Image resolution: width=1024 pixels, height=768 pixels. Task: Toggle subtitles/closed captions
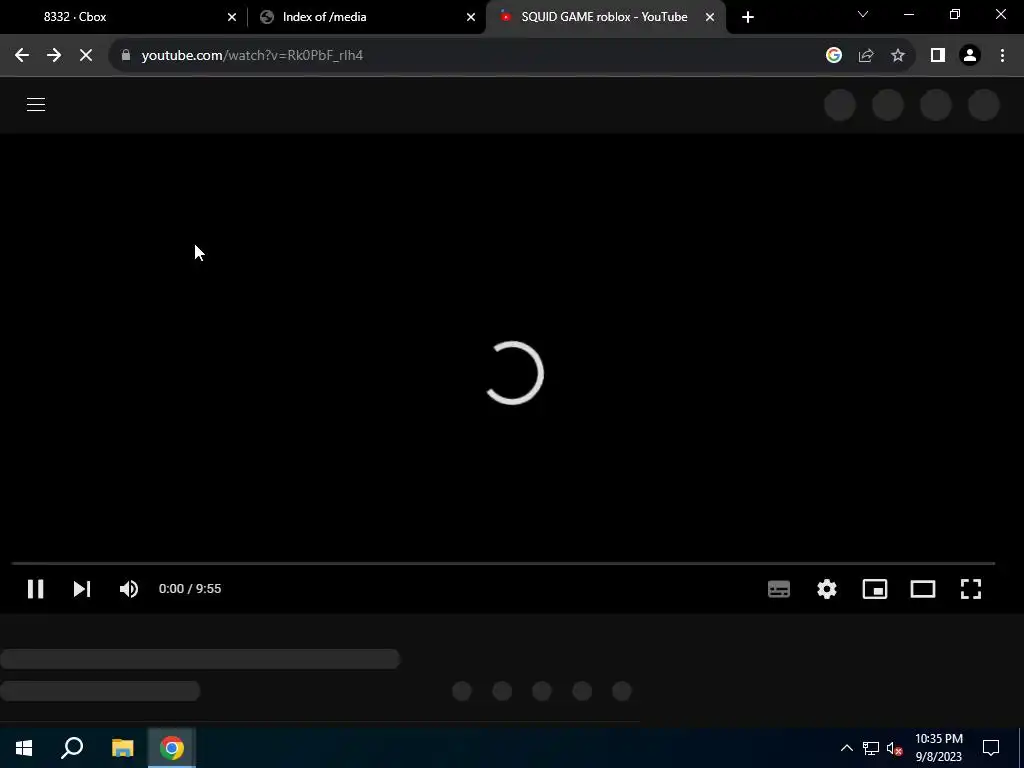click(778, 589)
